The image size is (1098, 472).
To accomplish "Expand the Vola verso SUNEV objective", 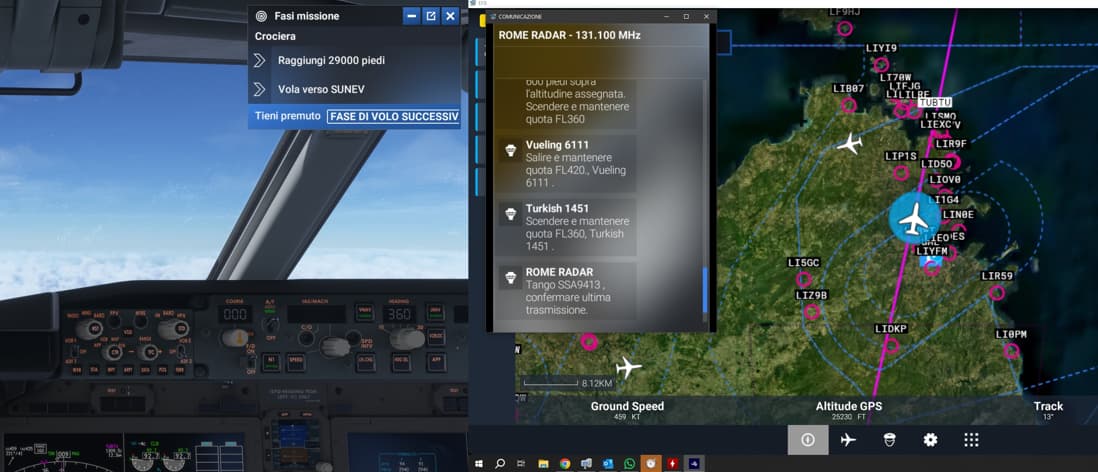I will (x=260, y=90).
